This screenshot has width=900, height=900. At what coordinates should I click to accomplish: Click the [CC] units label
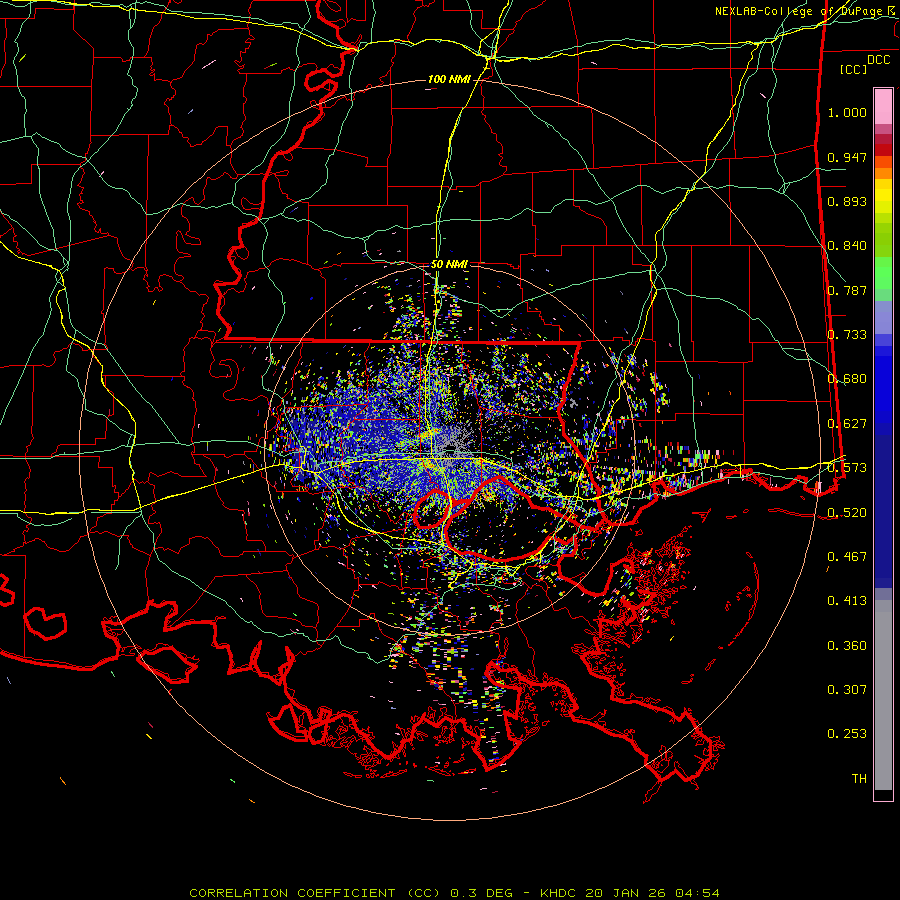point(853,69)
